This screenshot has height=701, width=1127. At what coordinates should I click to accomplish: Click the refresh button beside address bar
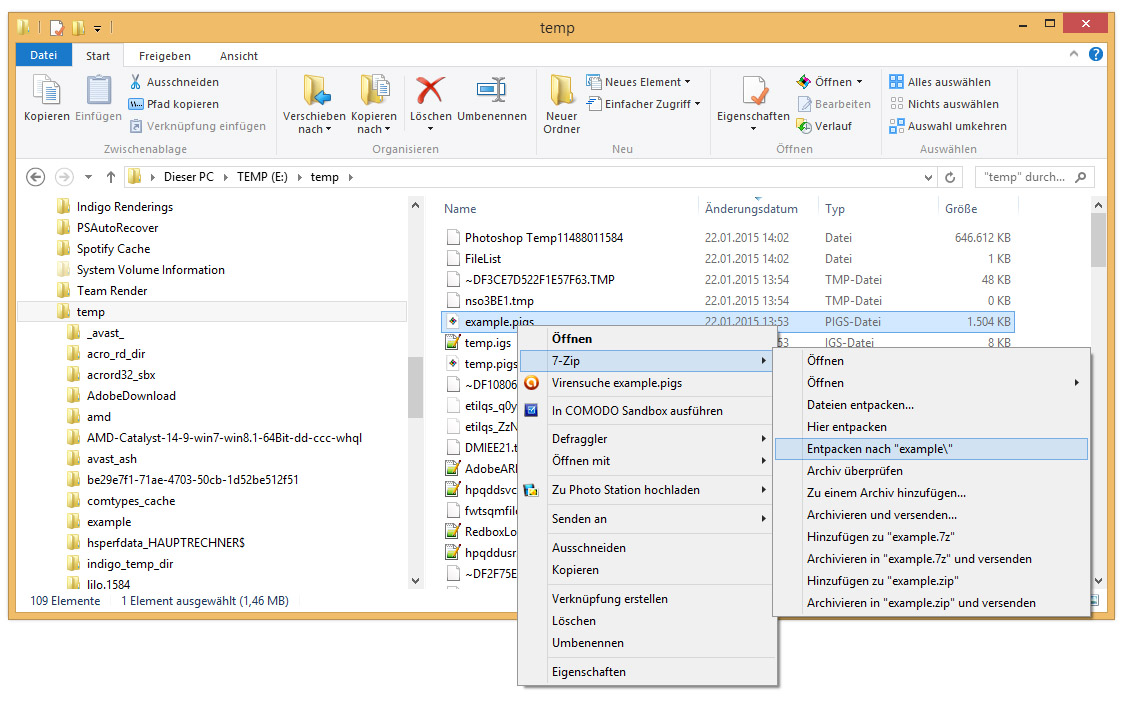click(951, 177)
